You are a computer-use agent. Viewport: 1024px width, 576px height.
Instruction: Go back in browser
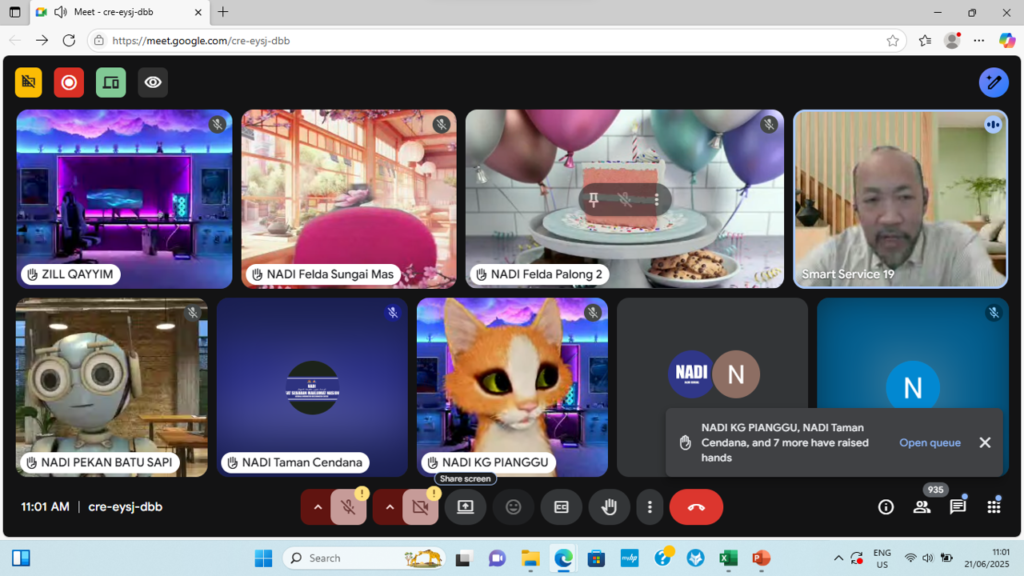pos(14,40)
